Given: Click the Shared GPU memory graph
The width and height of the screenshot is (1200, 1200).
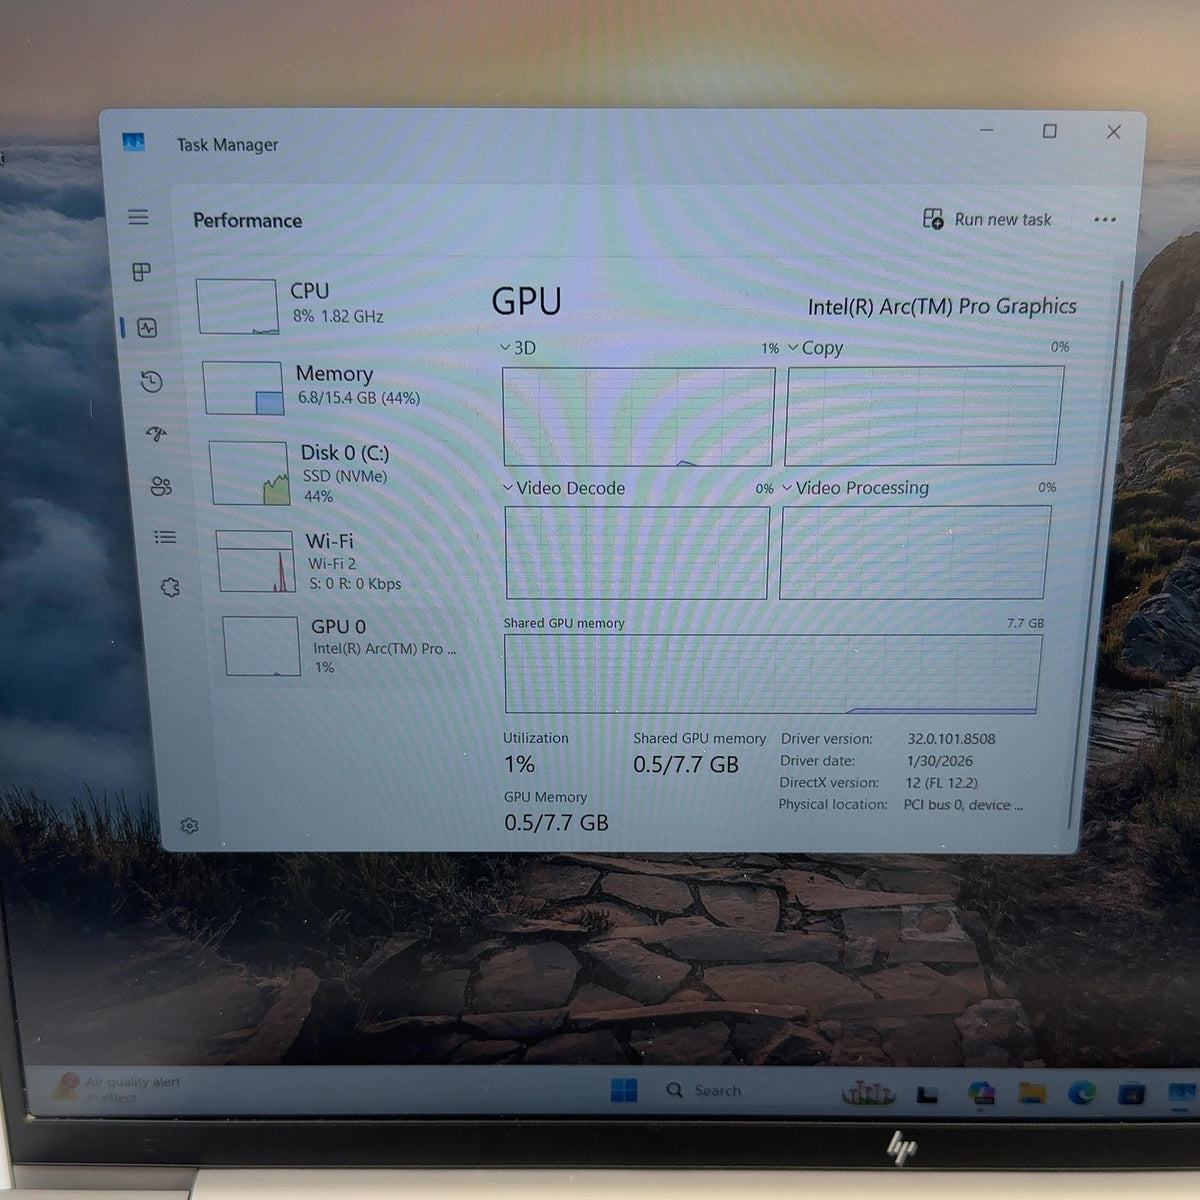Looking at the screenshot, I should pyautogui.click(x=772, y=673).
